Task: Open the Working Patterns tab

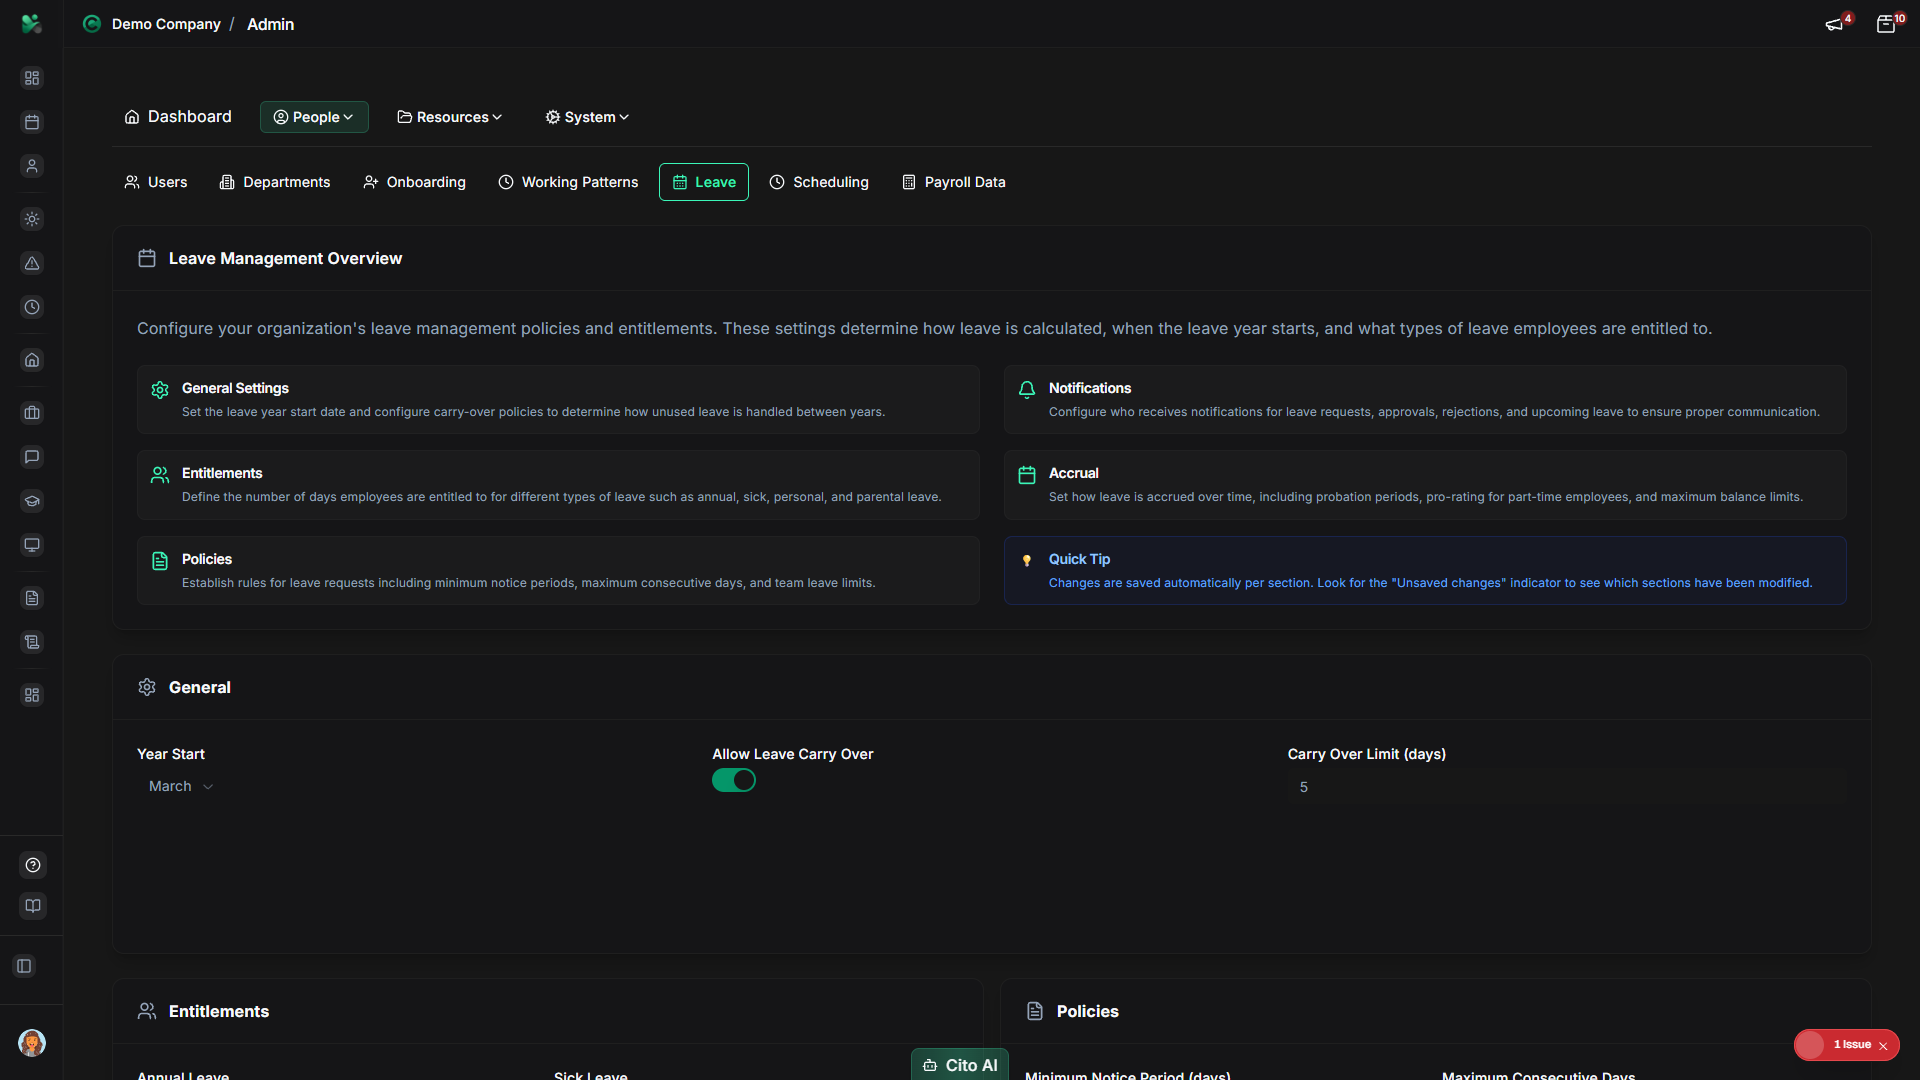Action: click(567, 182)
